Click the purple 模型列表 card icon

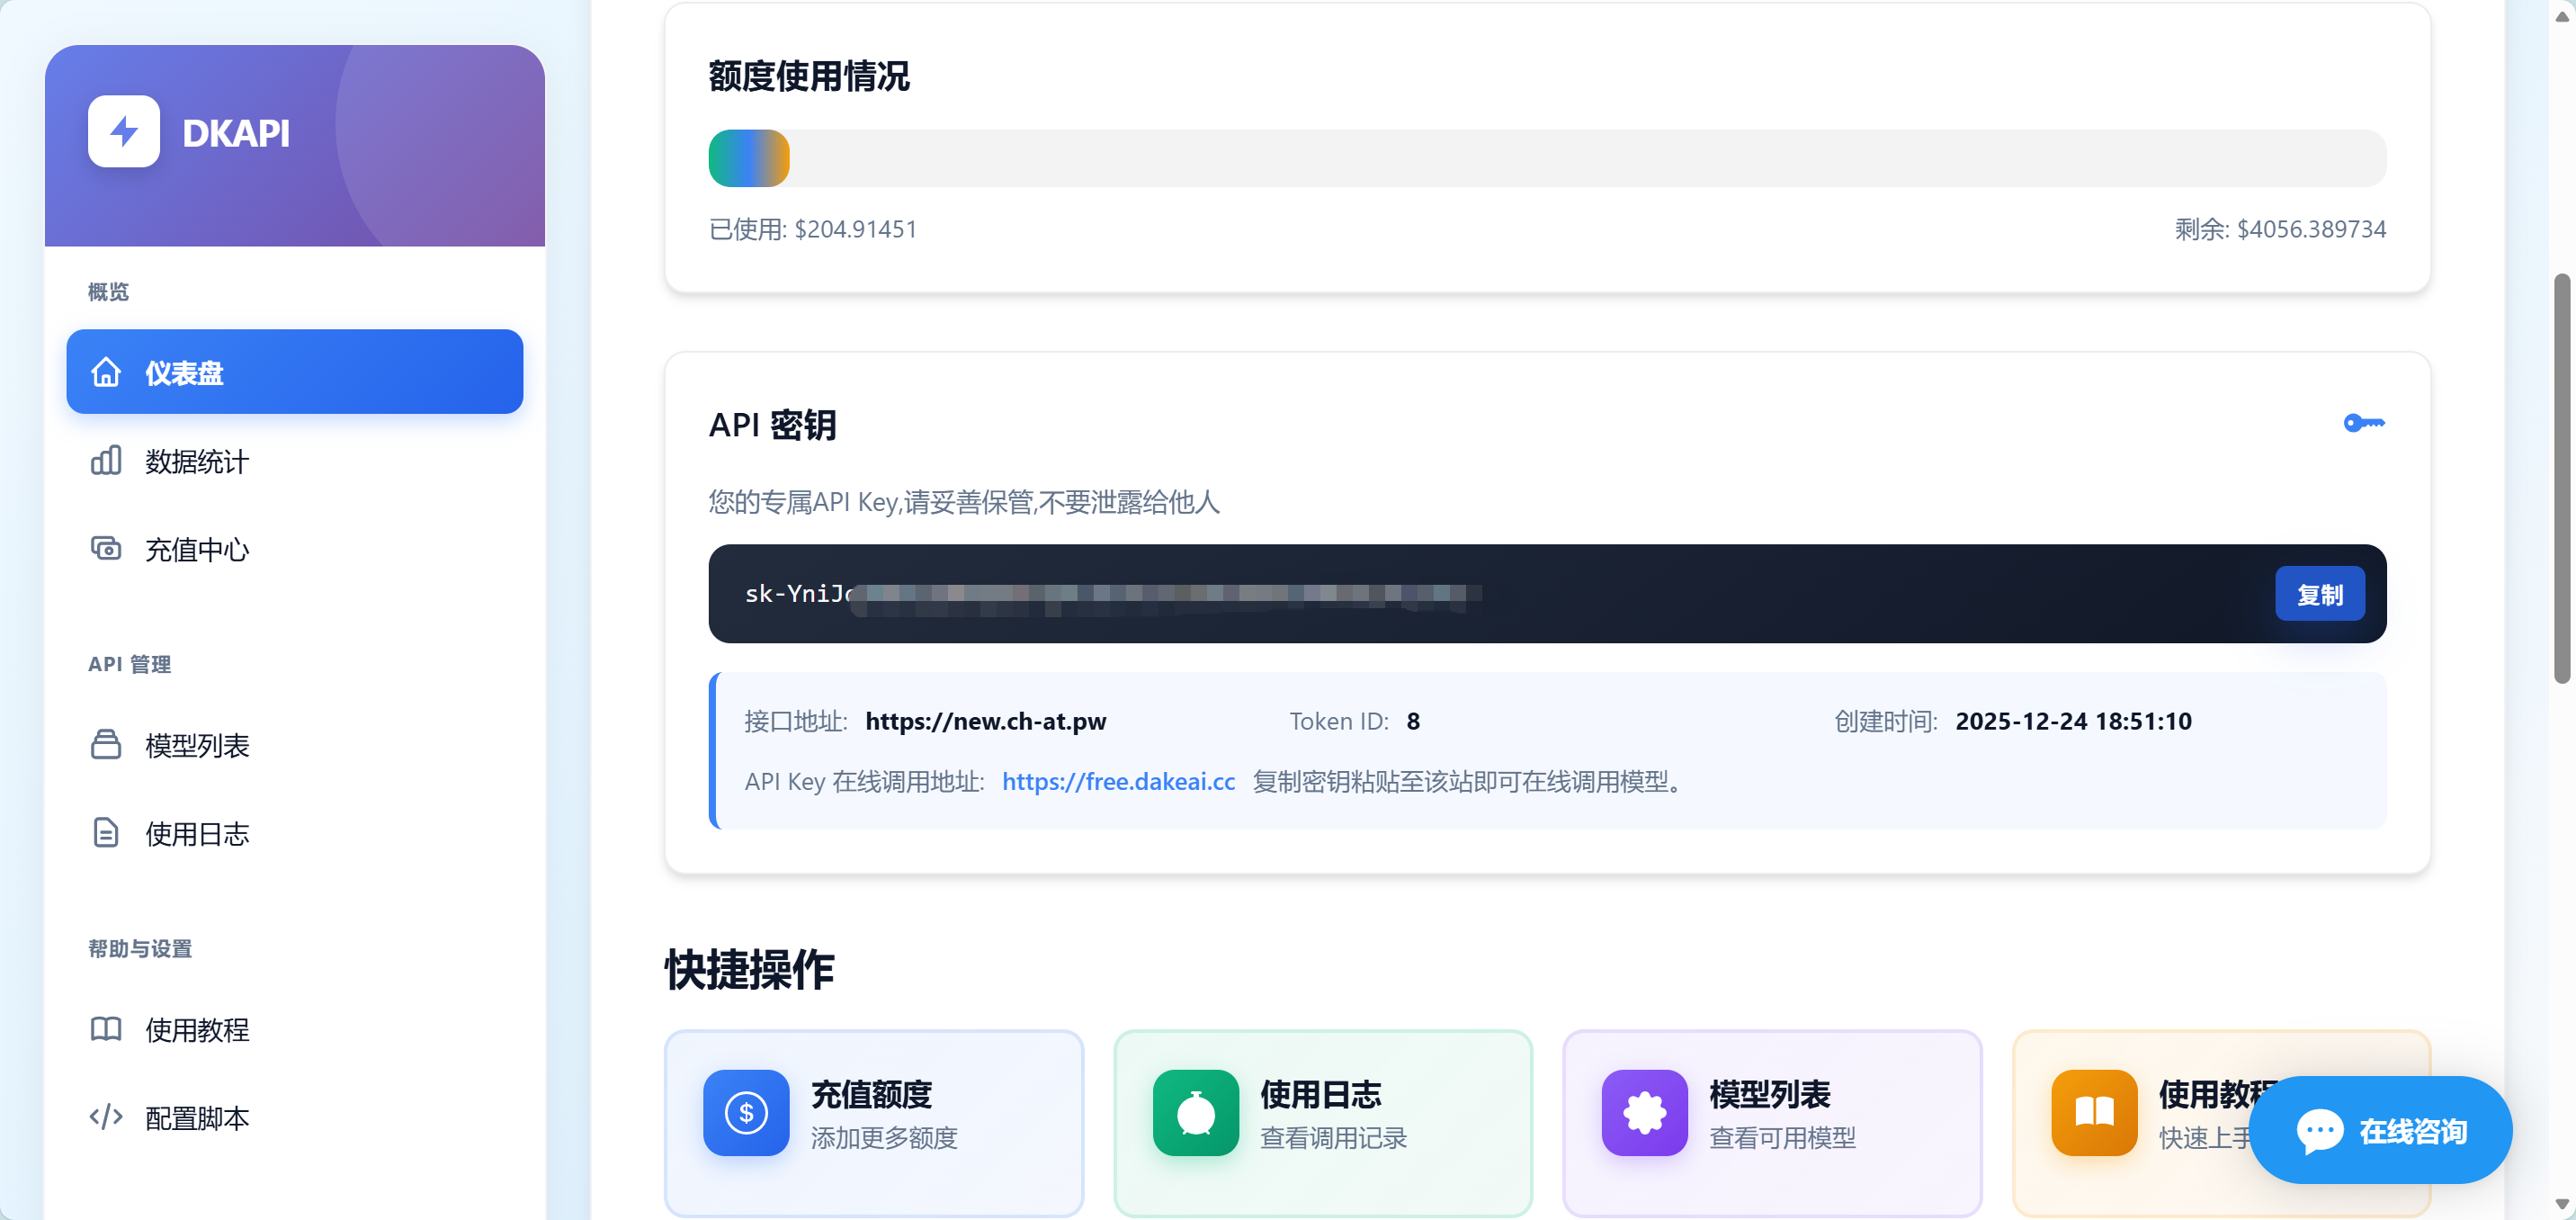pyautogui.click(x=1644, y=1112)
